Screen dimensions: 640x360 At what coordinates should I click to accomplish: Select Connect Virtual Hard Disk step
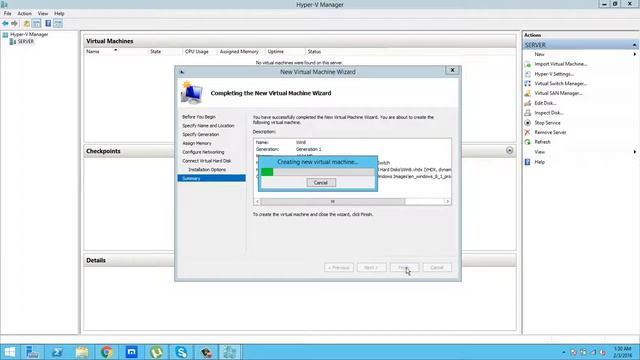(207, 161)
